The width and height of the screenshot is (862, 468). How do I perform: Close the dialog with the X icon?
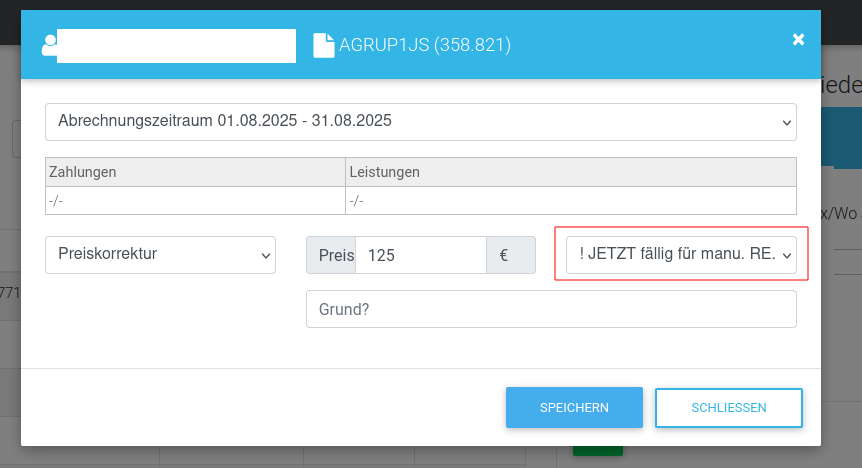pos(798,40)
